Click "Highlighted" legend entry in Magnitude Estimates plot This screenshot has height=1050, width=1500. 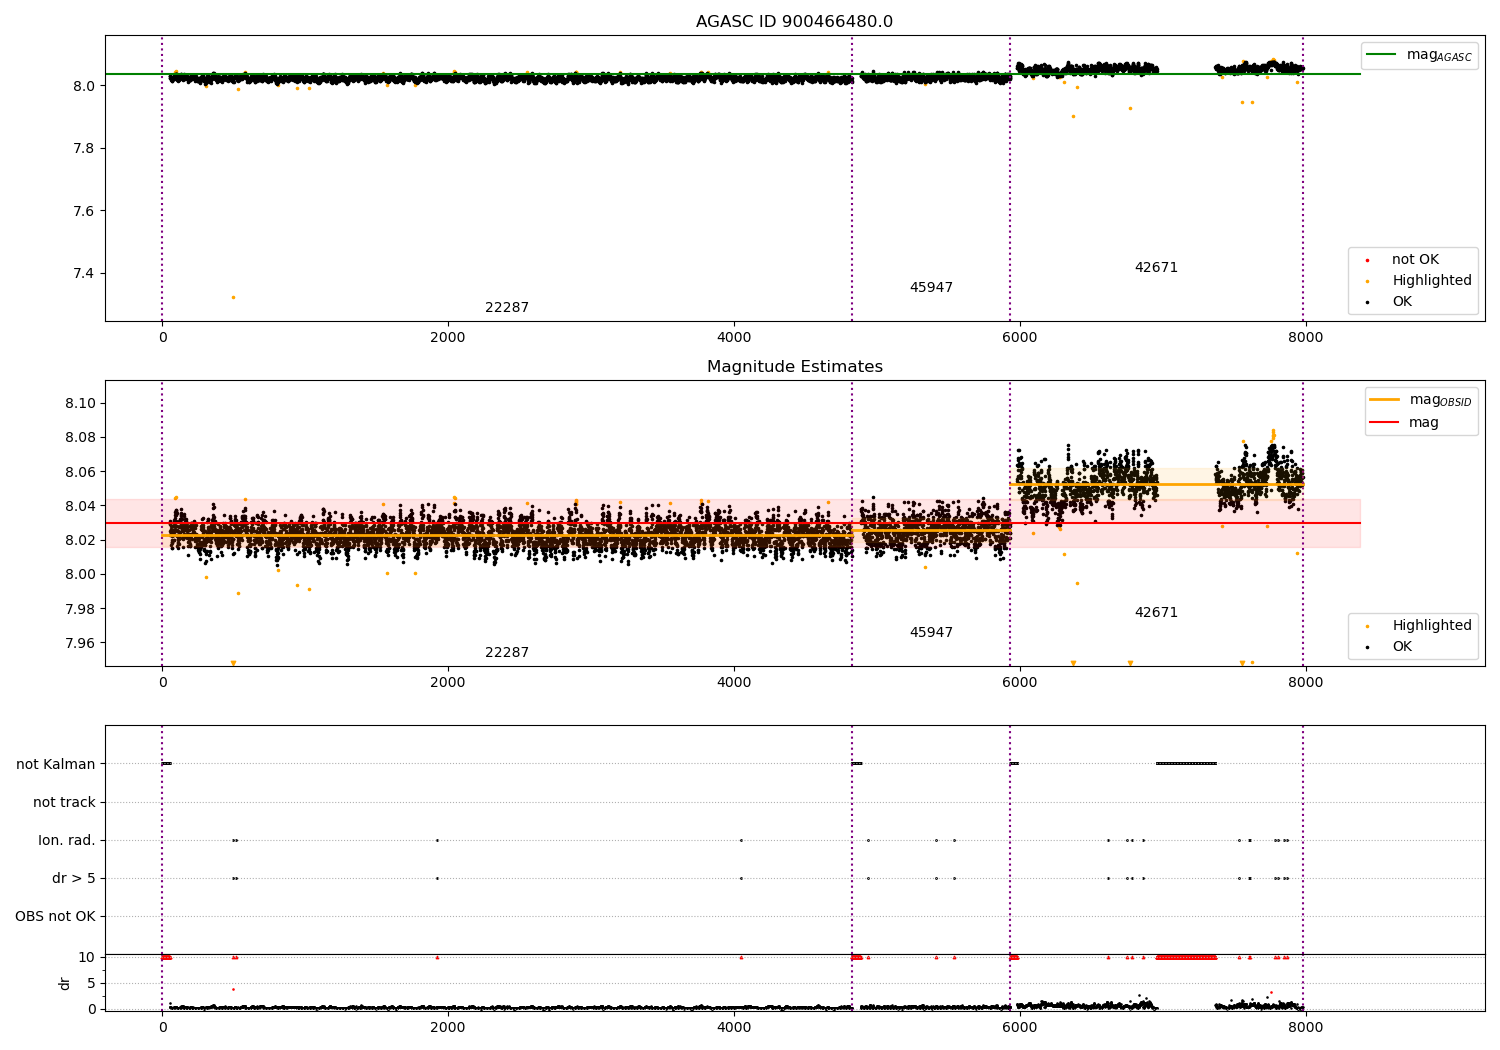(1420, 626)
